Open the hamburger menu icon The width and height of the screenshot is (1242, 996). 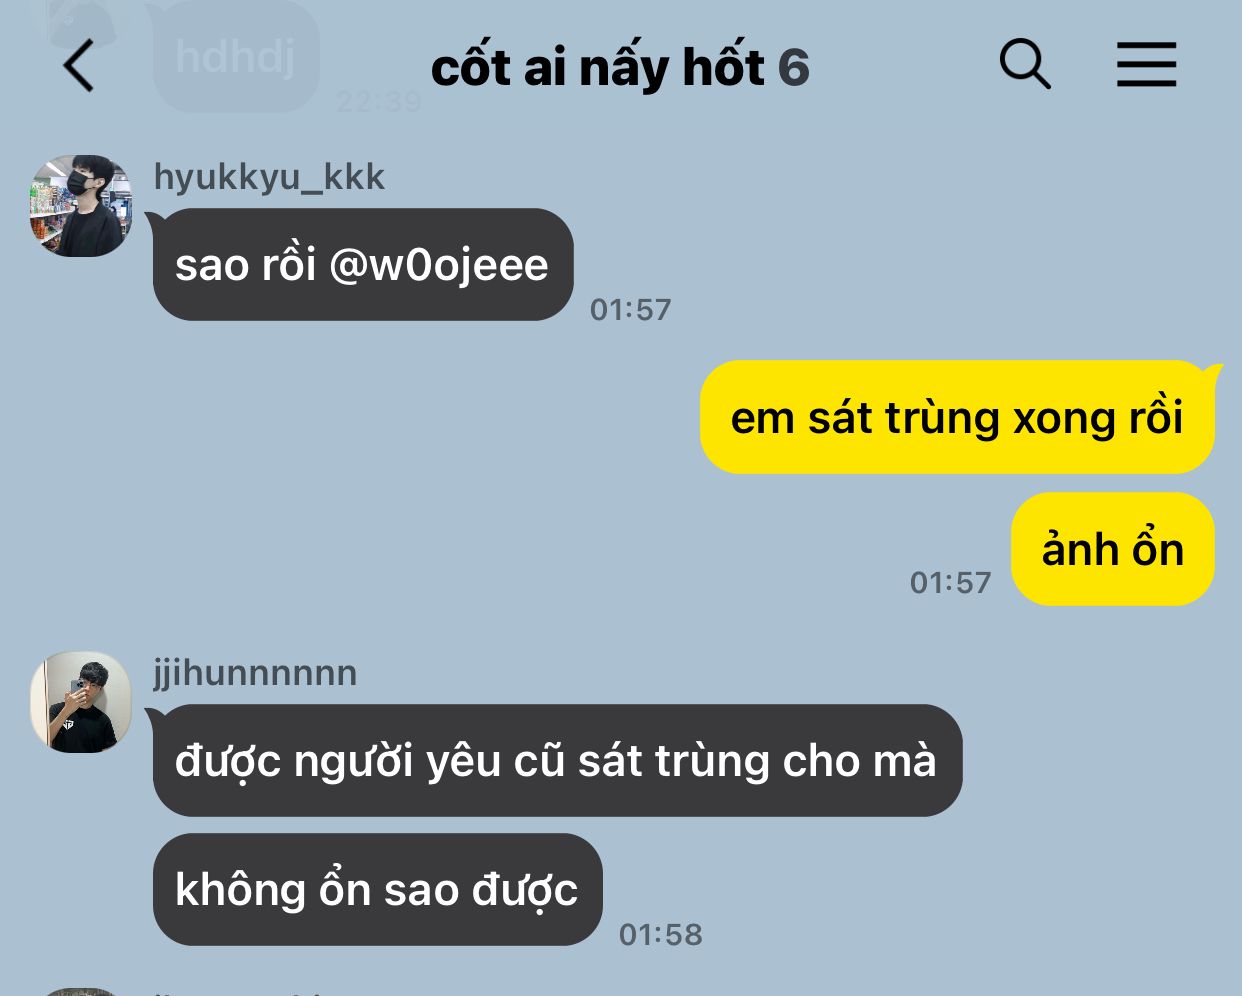point(1146,65)
